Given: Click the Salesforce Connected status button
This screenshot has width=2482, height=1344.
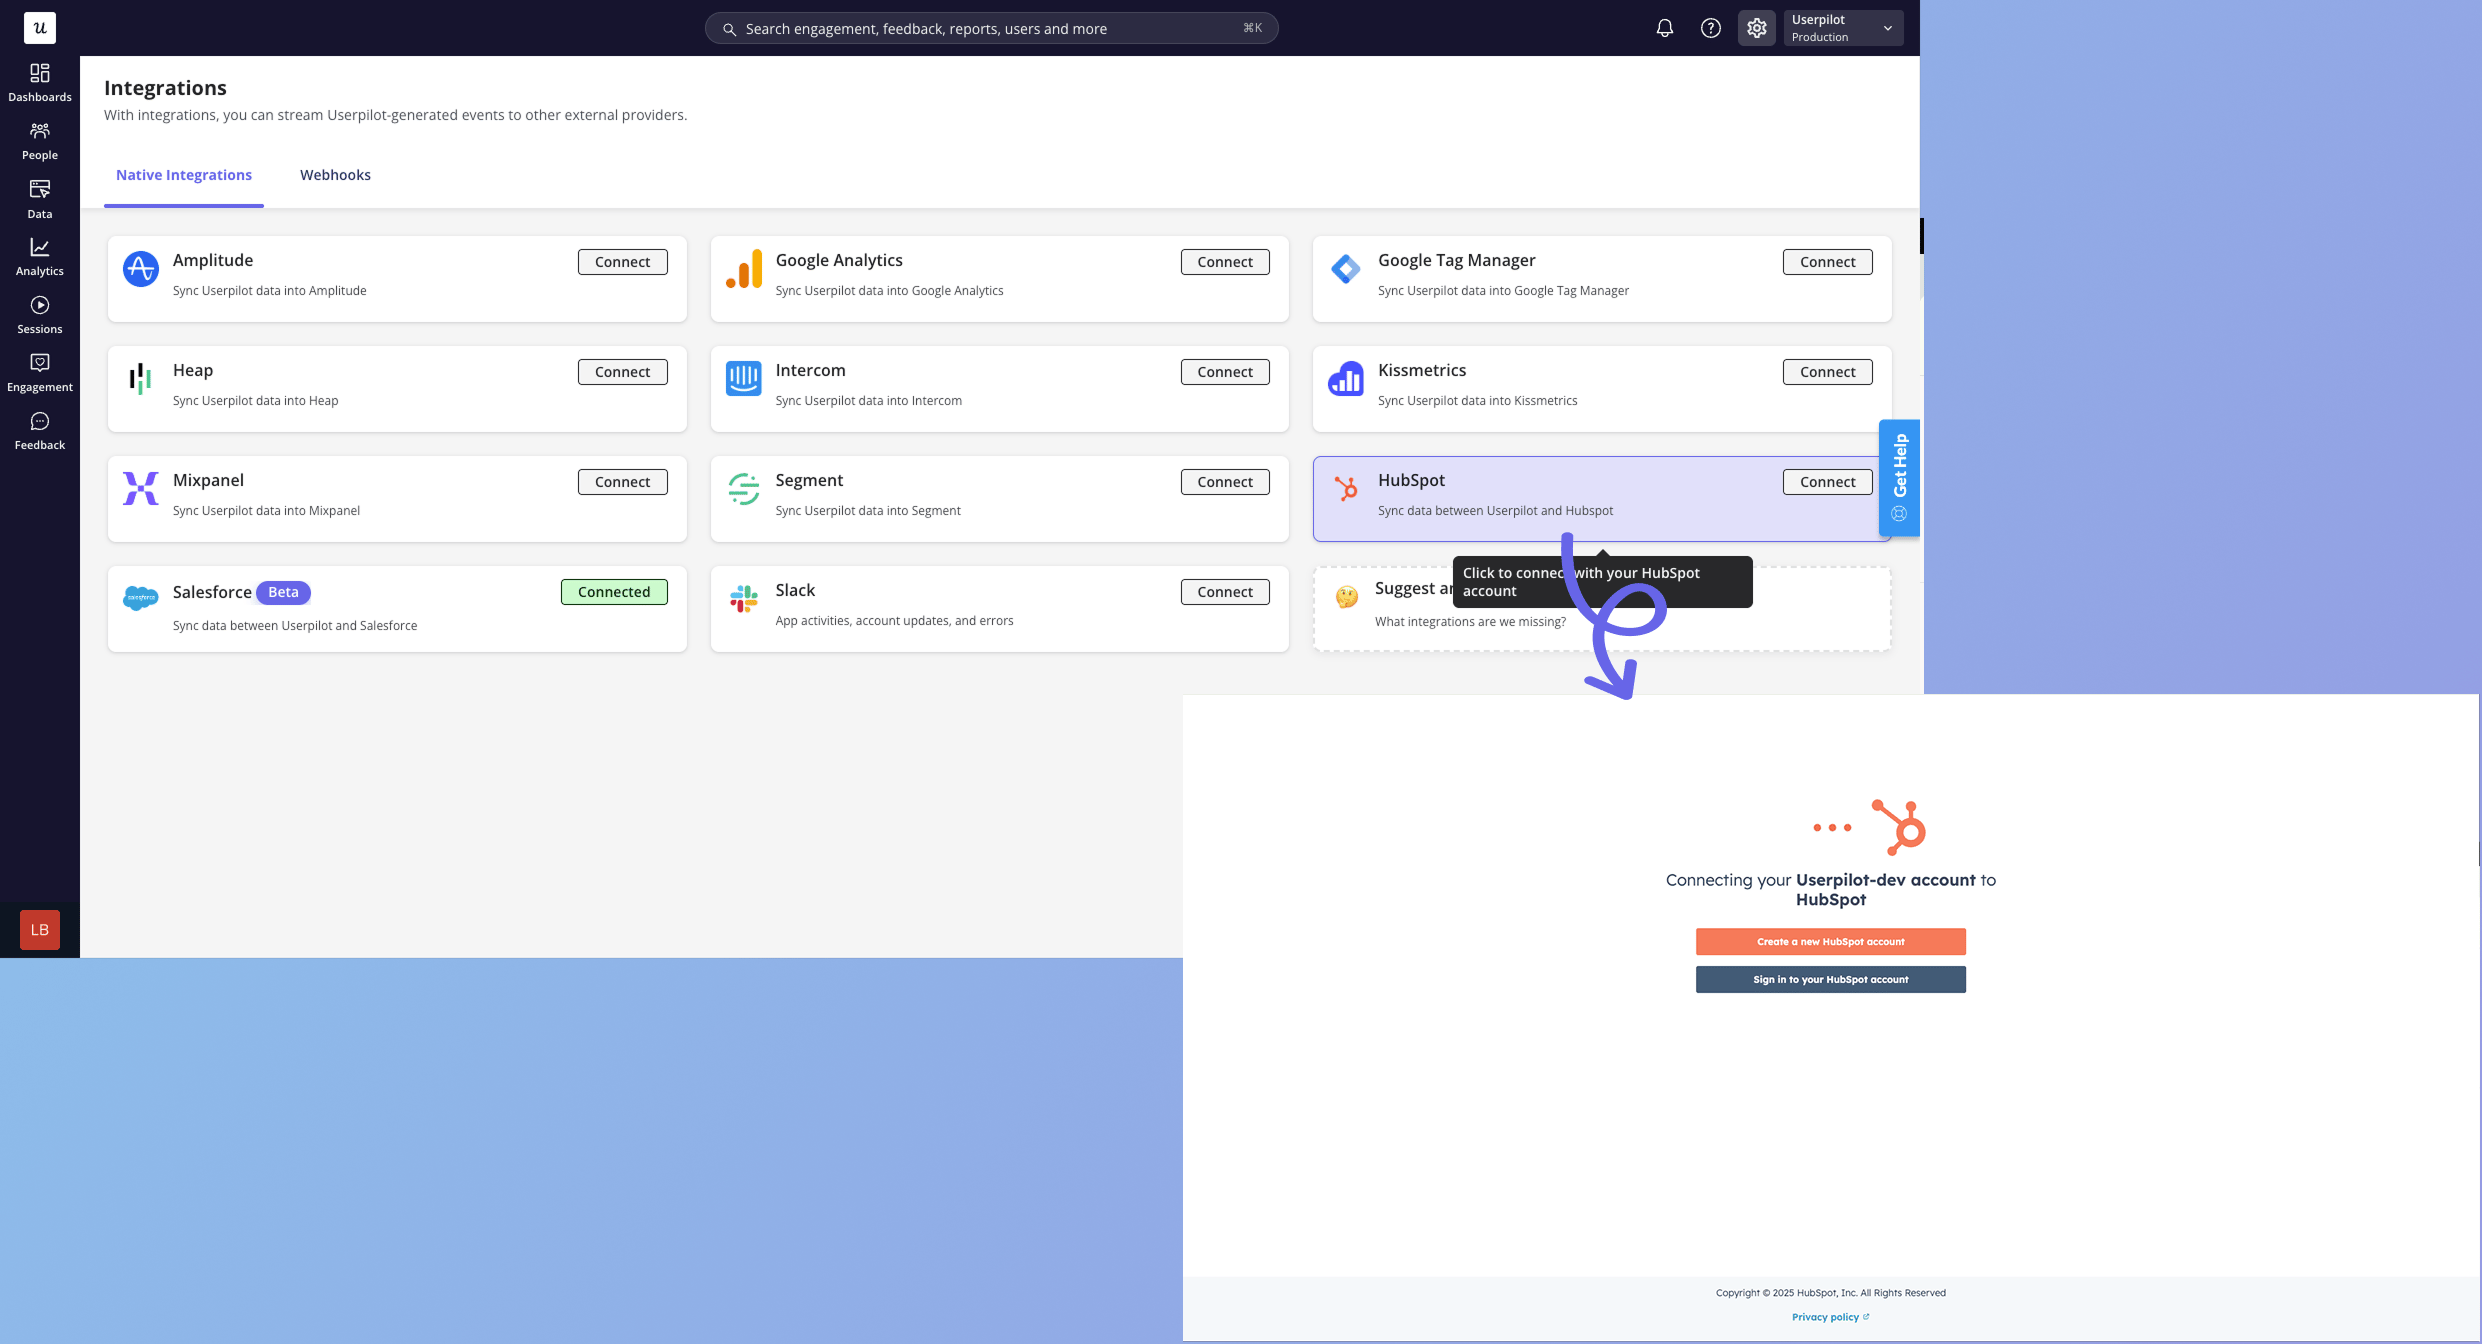Looking at the screenshot, I should pyautogui.click(x=614, y=592).
